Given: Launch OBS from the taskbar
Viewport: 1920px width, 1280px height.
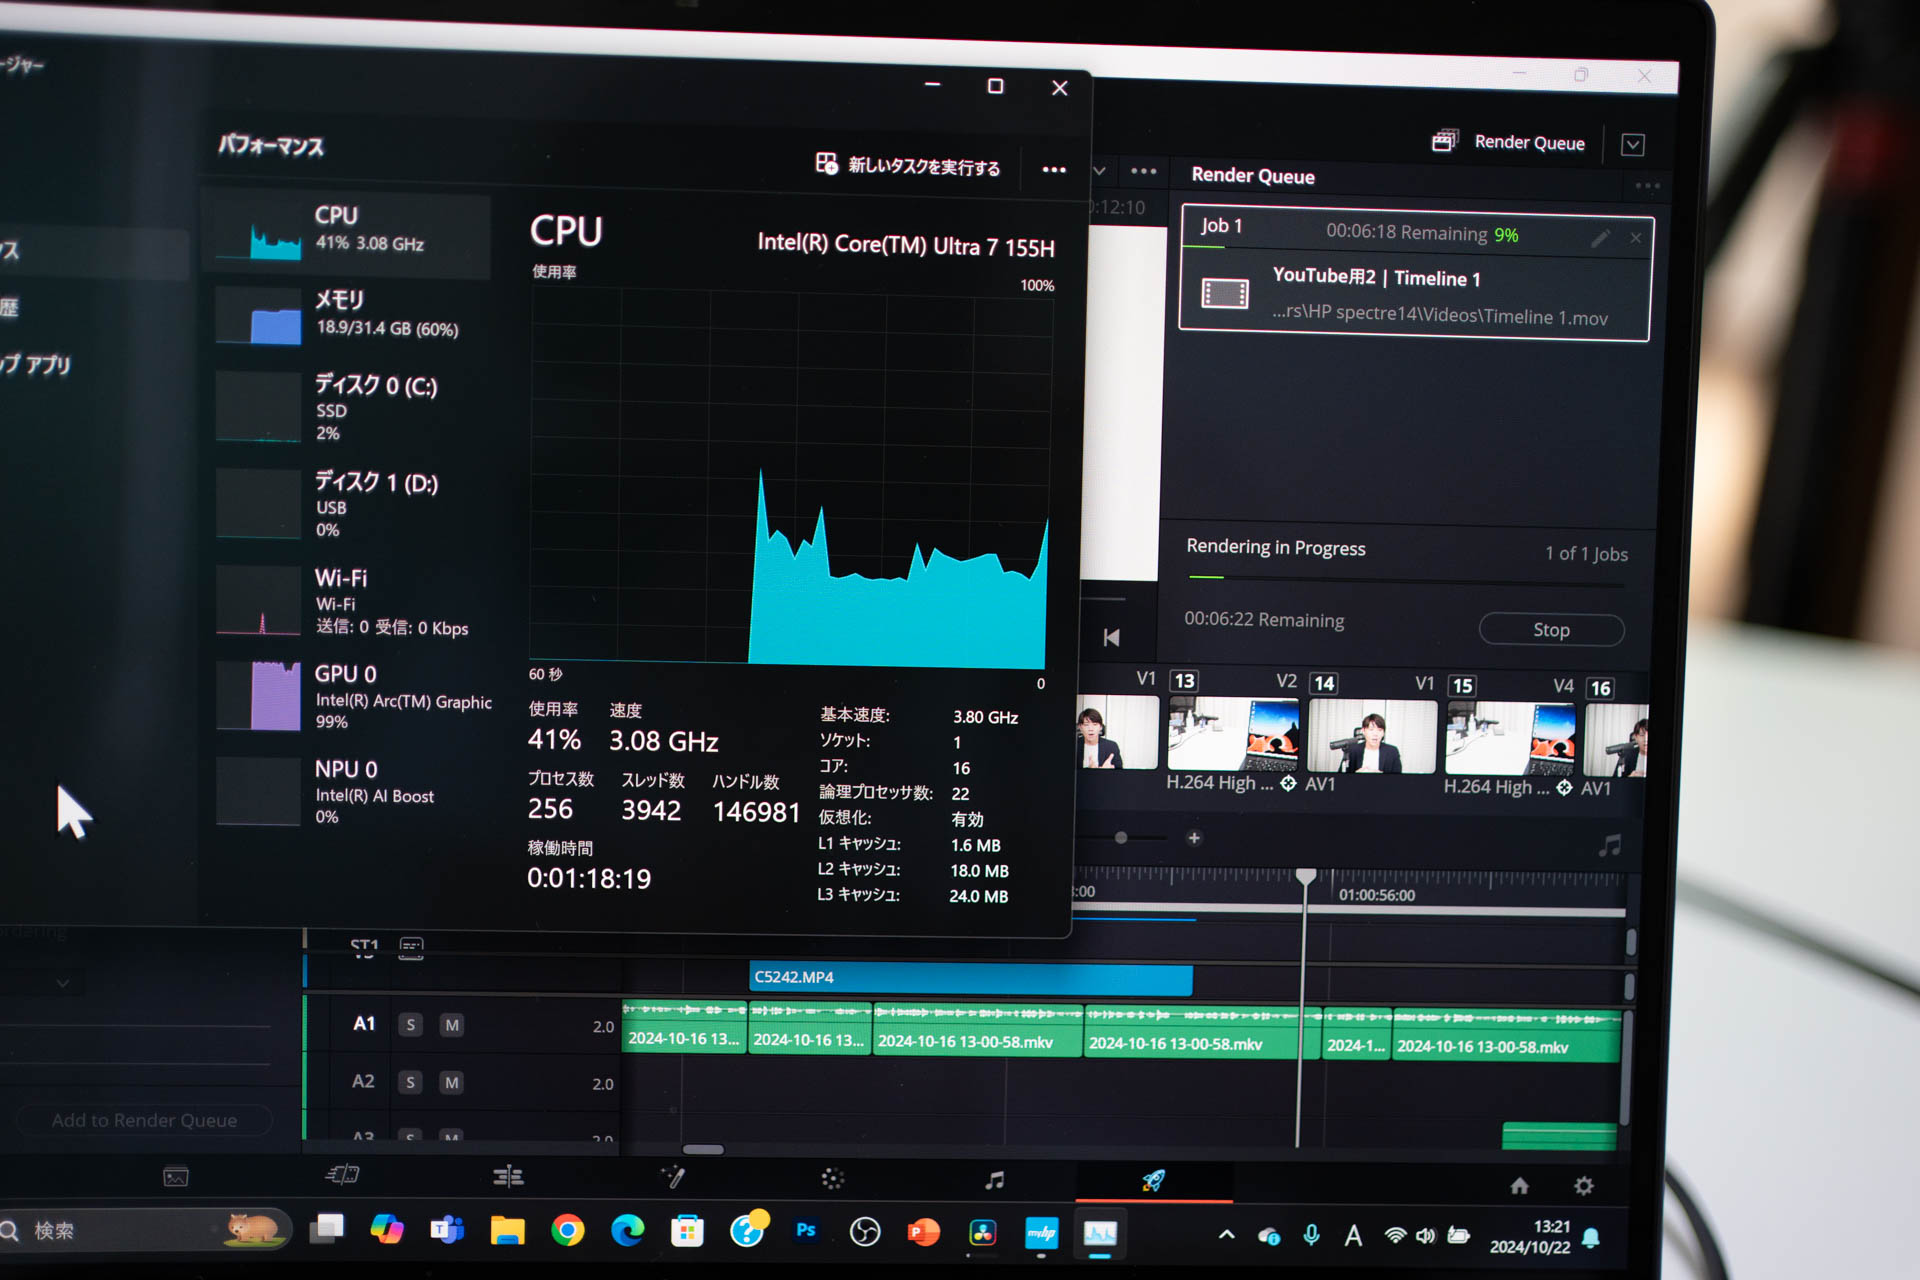Looking at the screenshot, I should 864,1230.
